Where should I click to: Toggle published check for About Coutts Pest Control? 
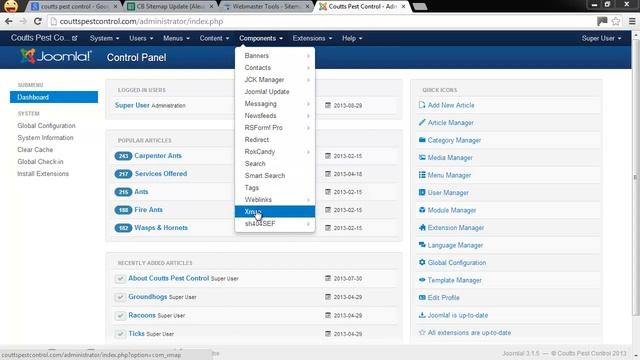tap(120, 278)
